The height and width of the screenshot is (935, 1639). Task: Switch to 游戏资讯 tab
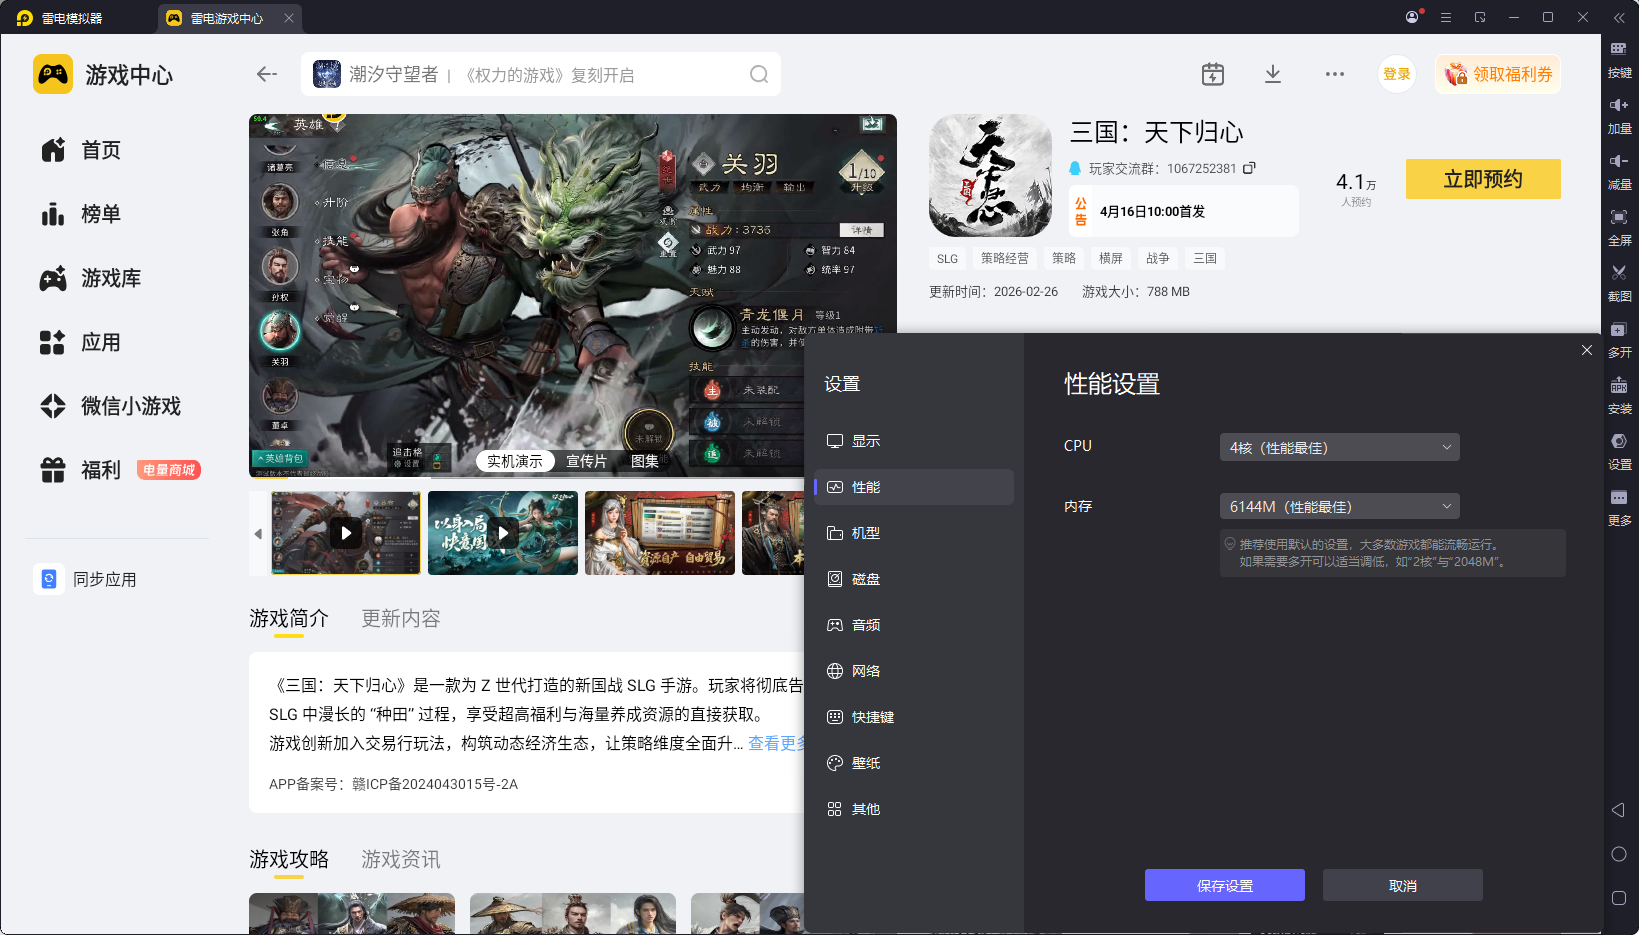(x=401, y=860)
